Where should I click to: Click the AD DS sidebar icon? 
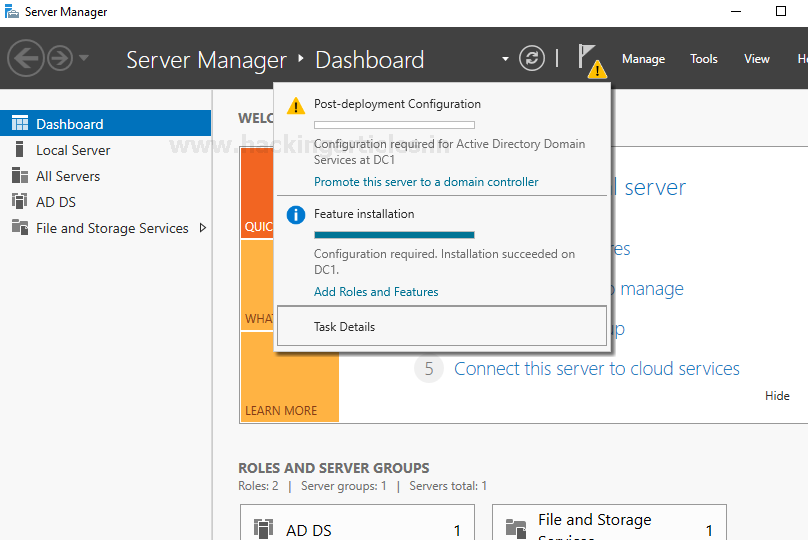point(19,202)
